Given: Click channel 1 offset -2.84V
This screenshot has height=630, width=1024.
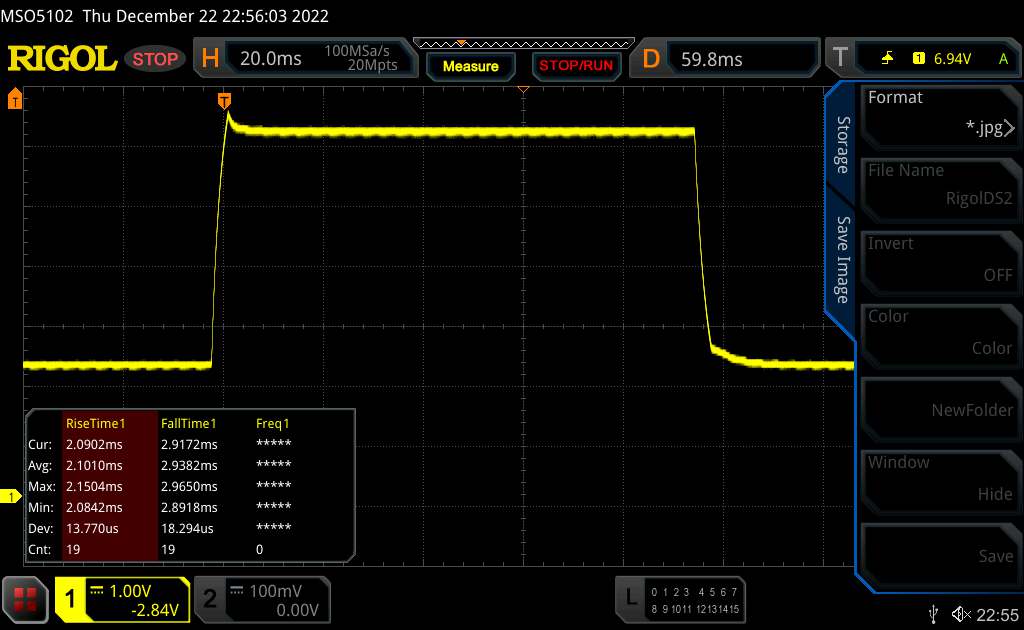Looking at the screenshot, I should (x=155, y=610).
